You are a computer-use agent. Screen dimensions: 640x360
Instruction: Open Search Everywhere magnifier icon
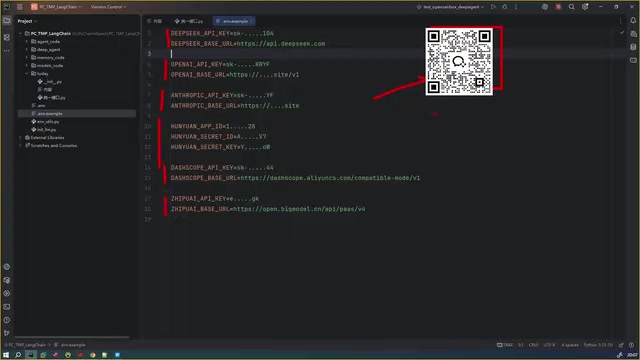[x=572, y=7]
